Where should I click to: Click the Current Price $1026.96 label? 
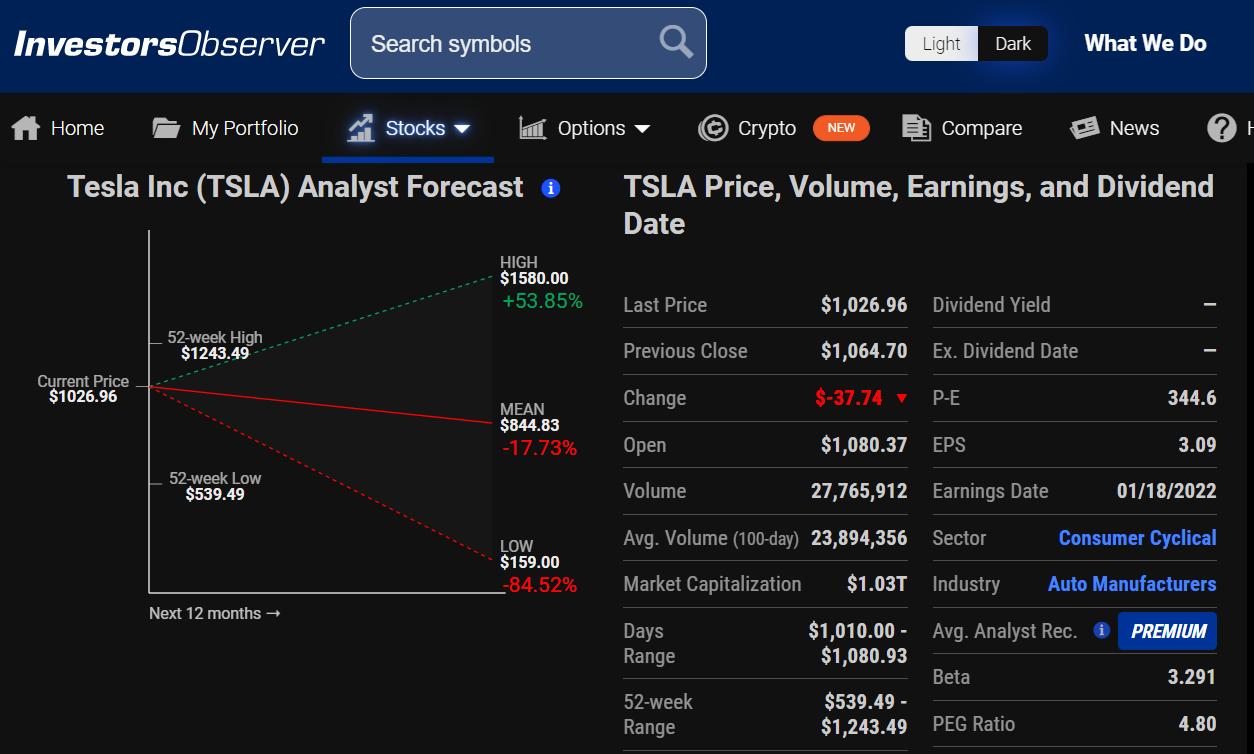(x=83, y=389)
